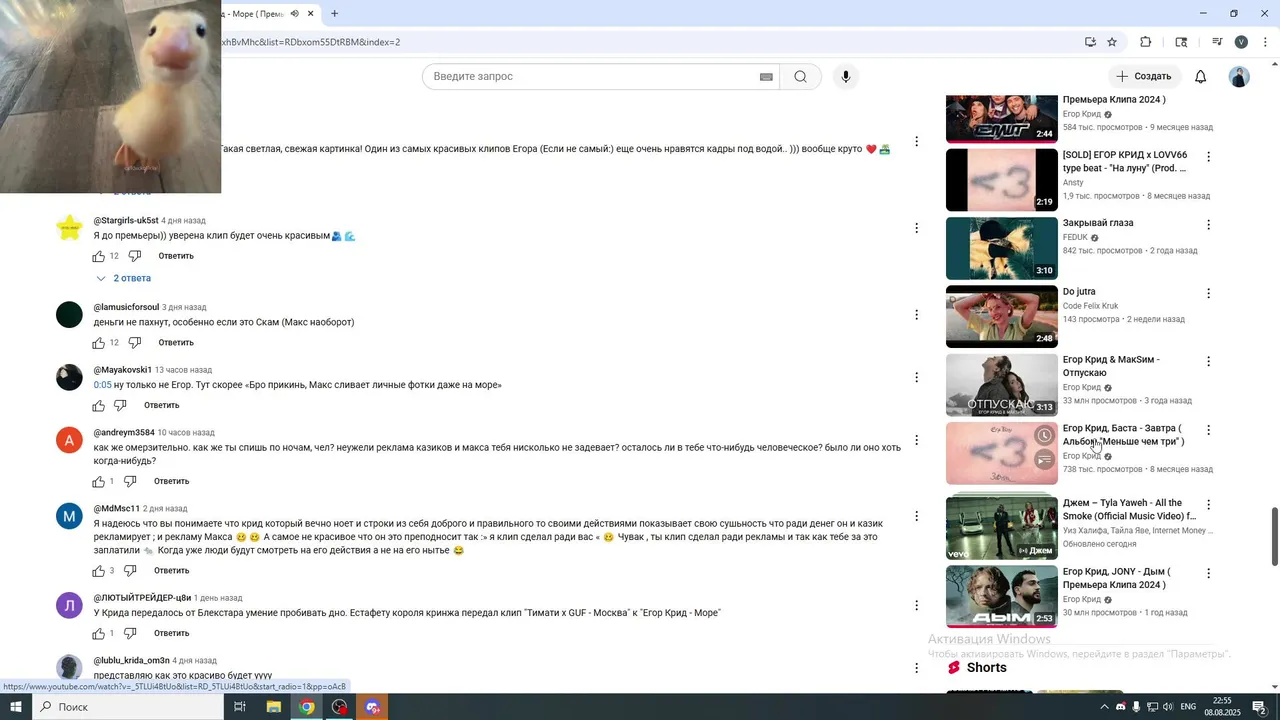Open @MdMsc11 channel name link
Screen dimensions: 1280x720
pyautogui.click(x=116, y=509)
